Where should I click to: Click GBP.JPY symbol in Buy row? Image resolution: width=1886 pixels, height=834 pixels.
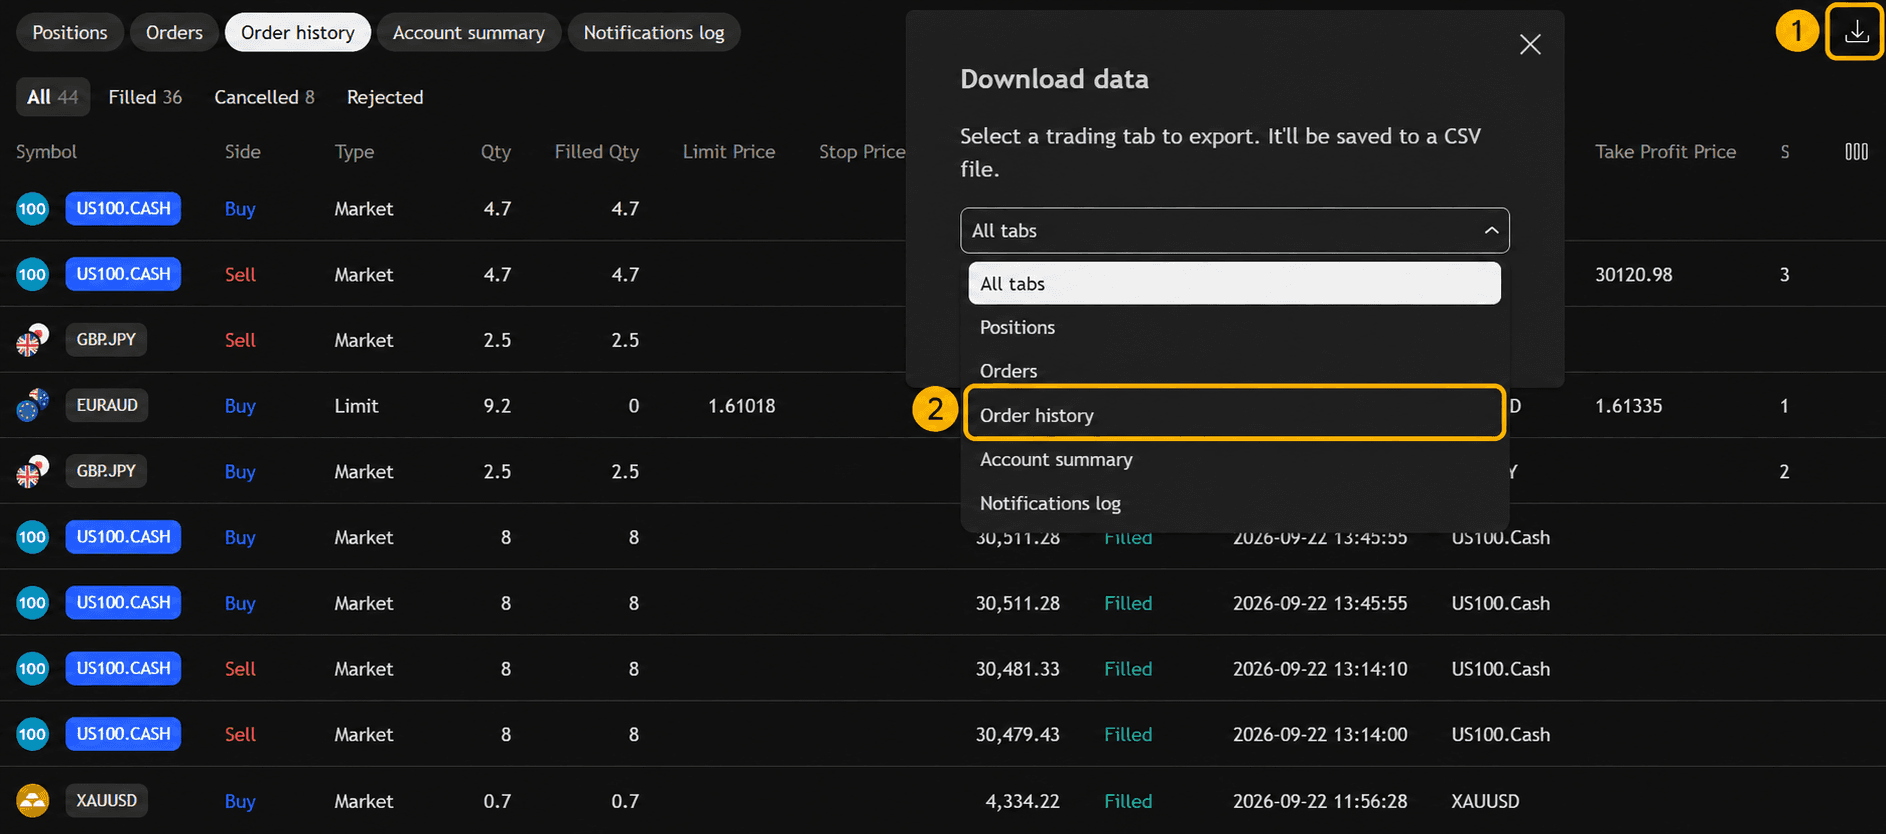pos(106,471)
